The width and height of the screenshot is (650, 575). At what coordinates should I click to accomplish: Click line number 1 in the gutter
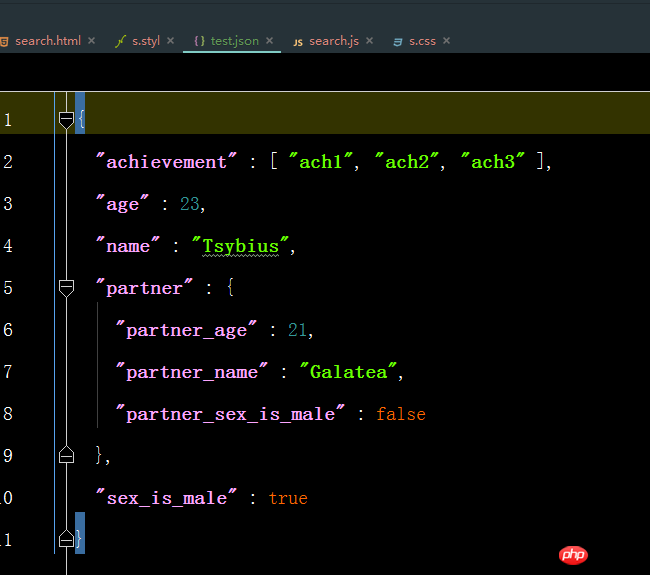[7, 120]
